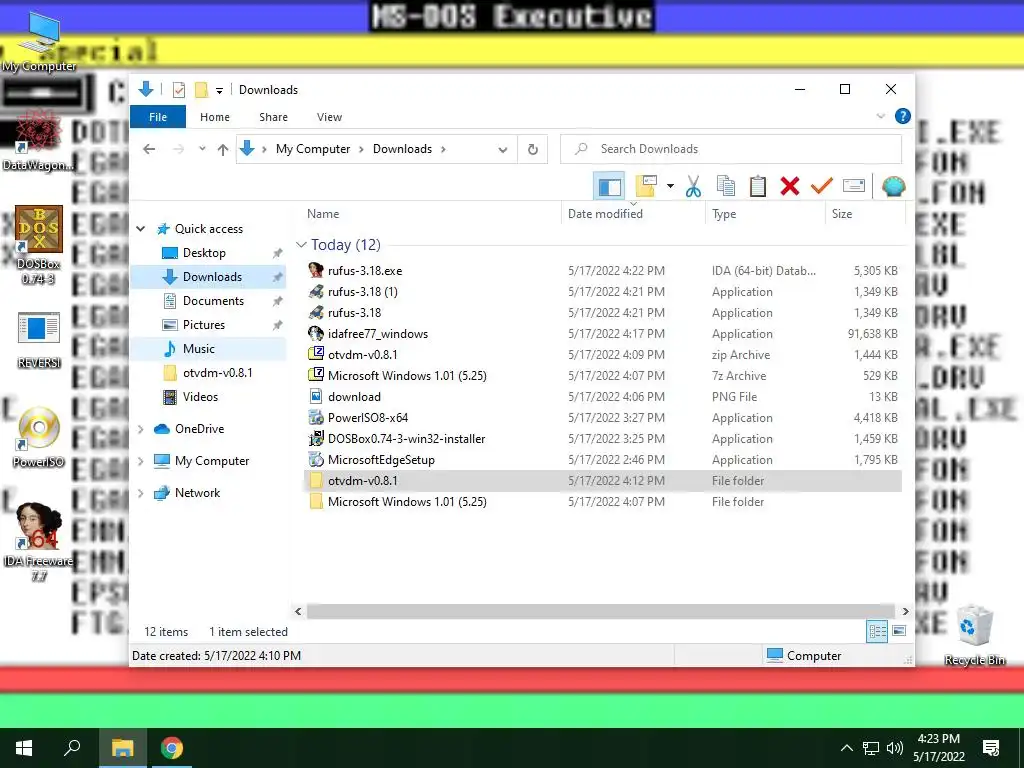The image size is (1024, 768).
Task: Click the orange checkmark Properties icon
Action: tap(822, 187)
